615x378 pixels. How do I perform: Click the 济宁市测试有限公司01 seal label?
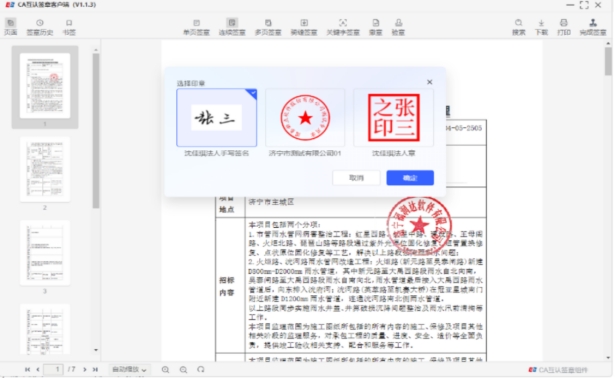tap(305, 153)
